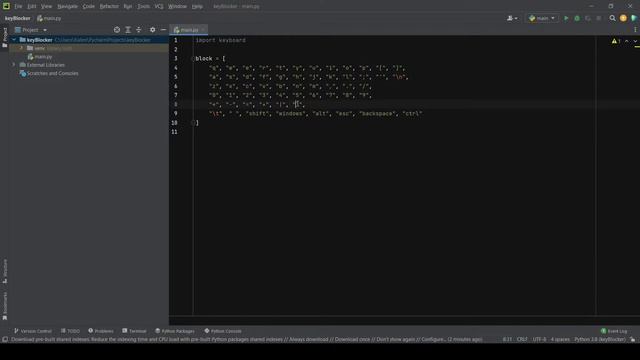Click the keyBlocker breadcrumb in navigation bar
This screenshot has width=640, height=360.
(x=18, y=18)
